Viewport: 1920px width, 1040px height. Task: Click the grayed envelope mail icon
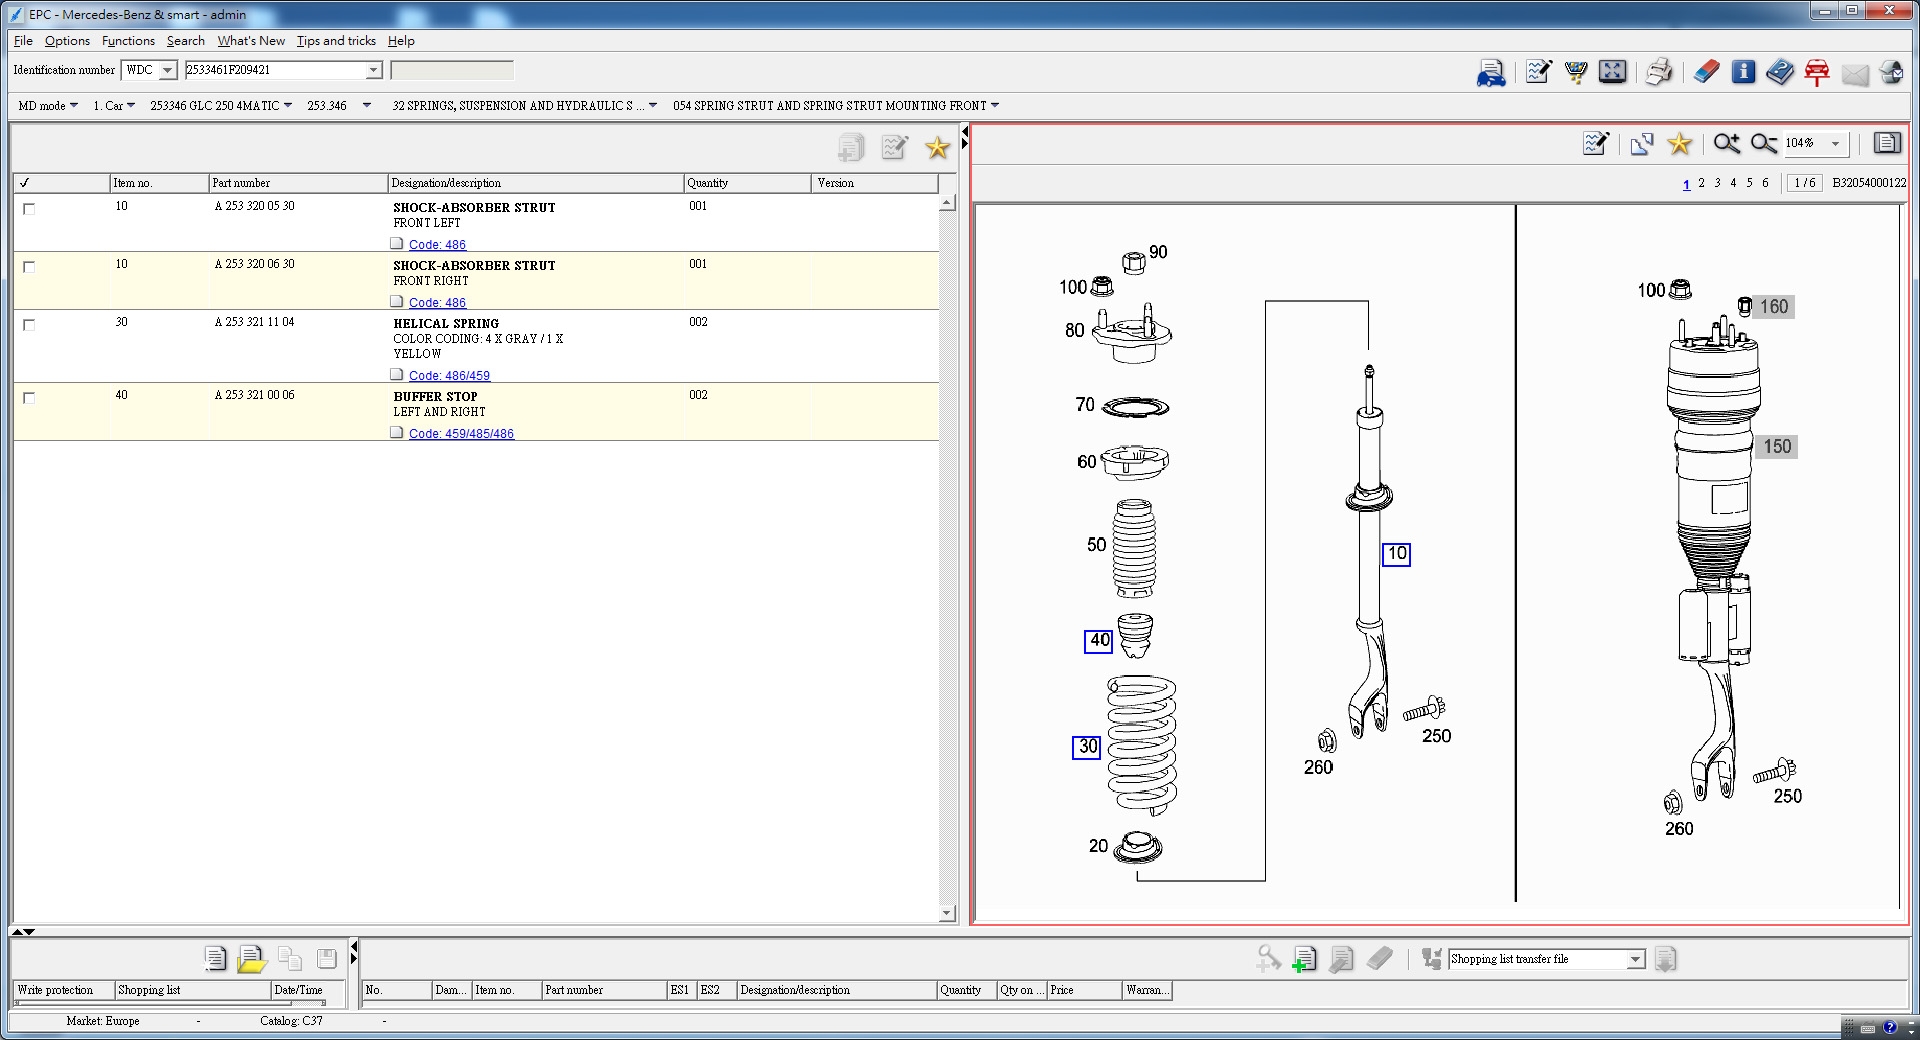pyautogui.click(x=1855, y=73)
